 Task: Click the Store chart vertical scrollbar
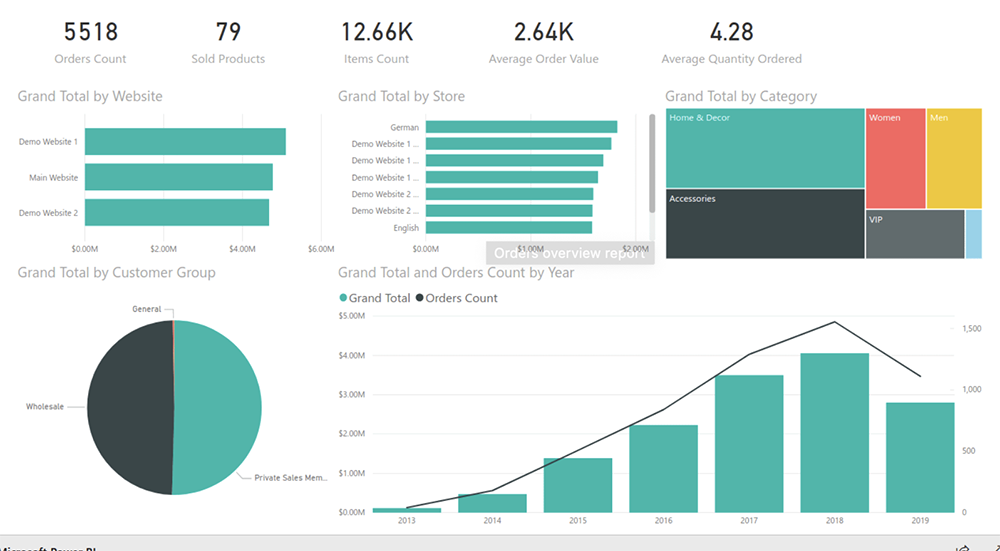pyautogui.click(x=652, y=163)
